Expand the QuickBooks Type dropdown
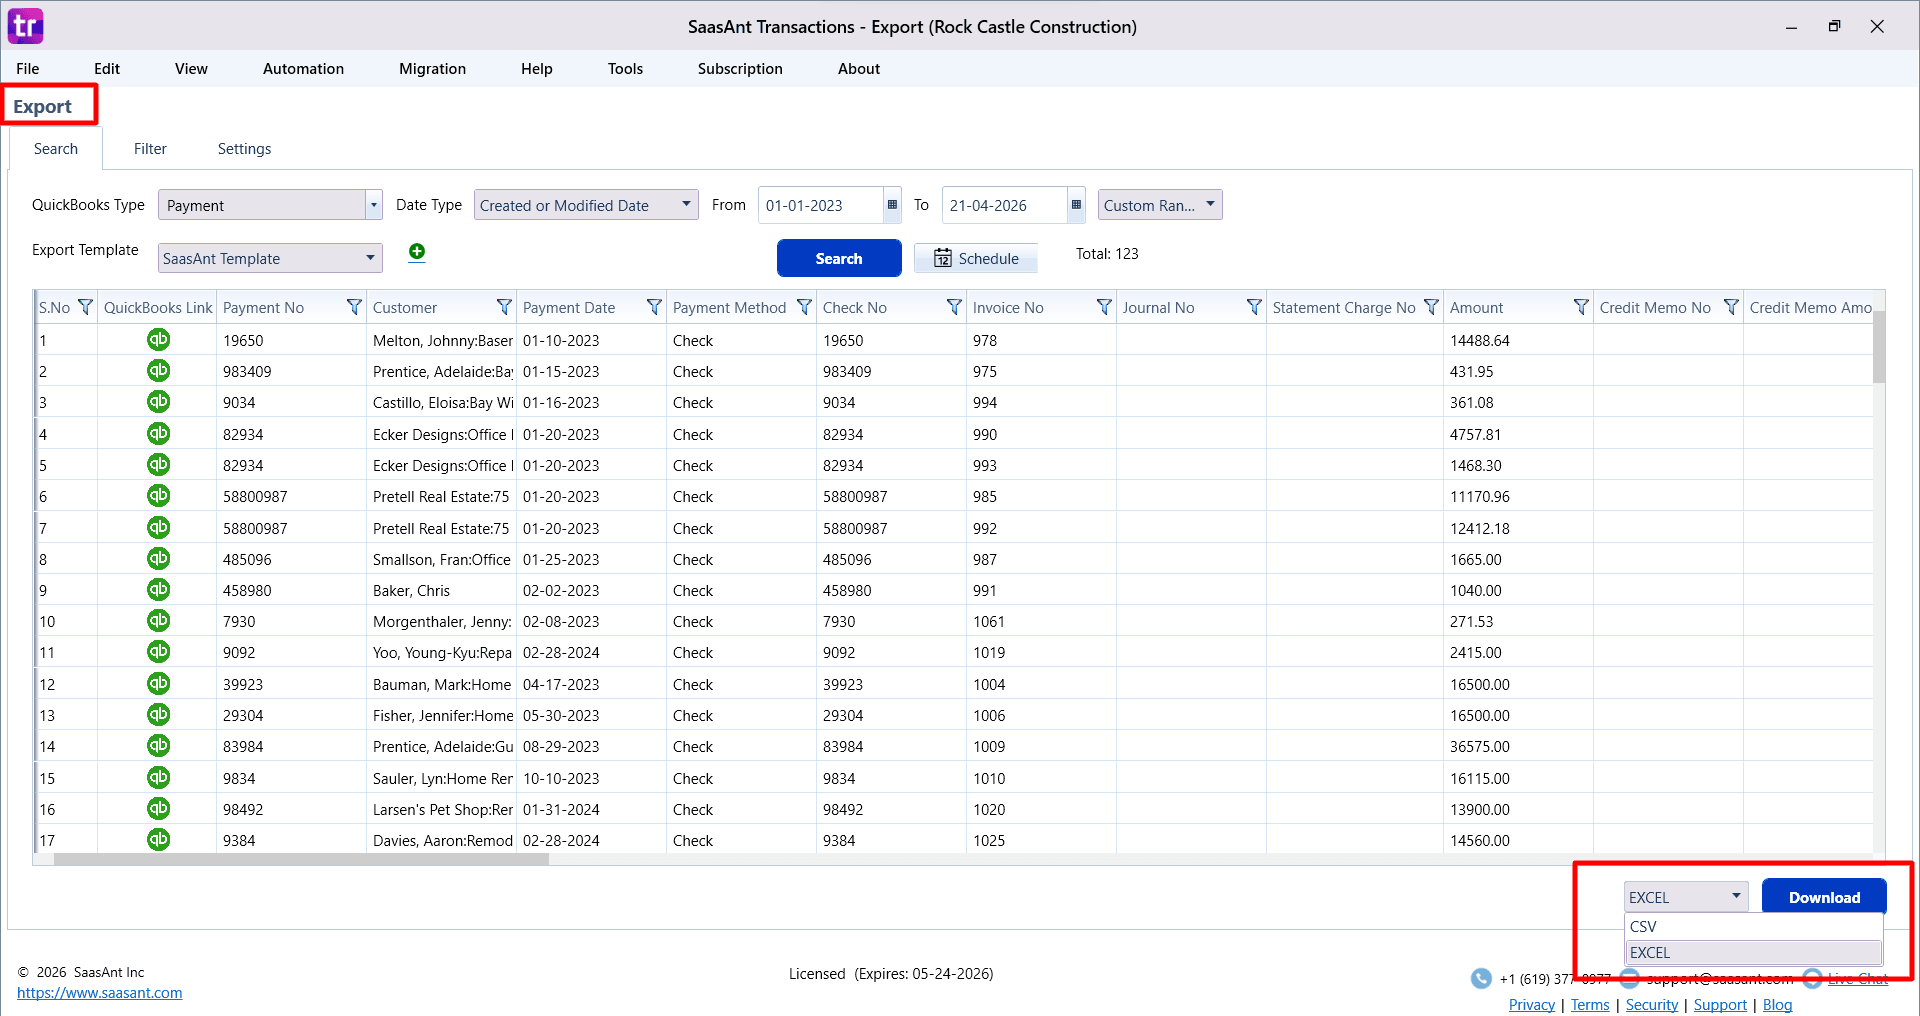Viewport: 1920px width, 1016px height. pyautogui.click(x=374, y=205)
